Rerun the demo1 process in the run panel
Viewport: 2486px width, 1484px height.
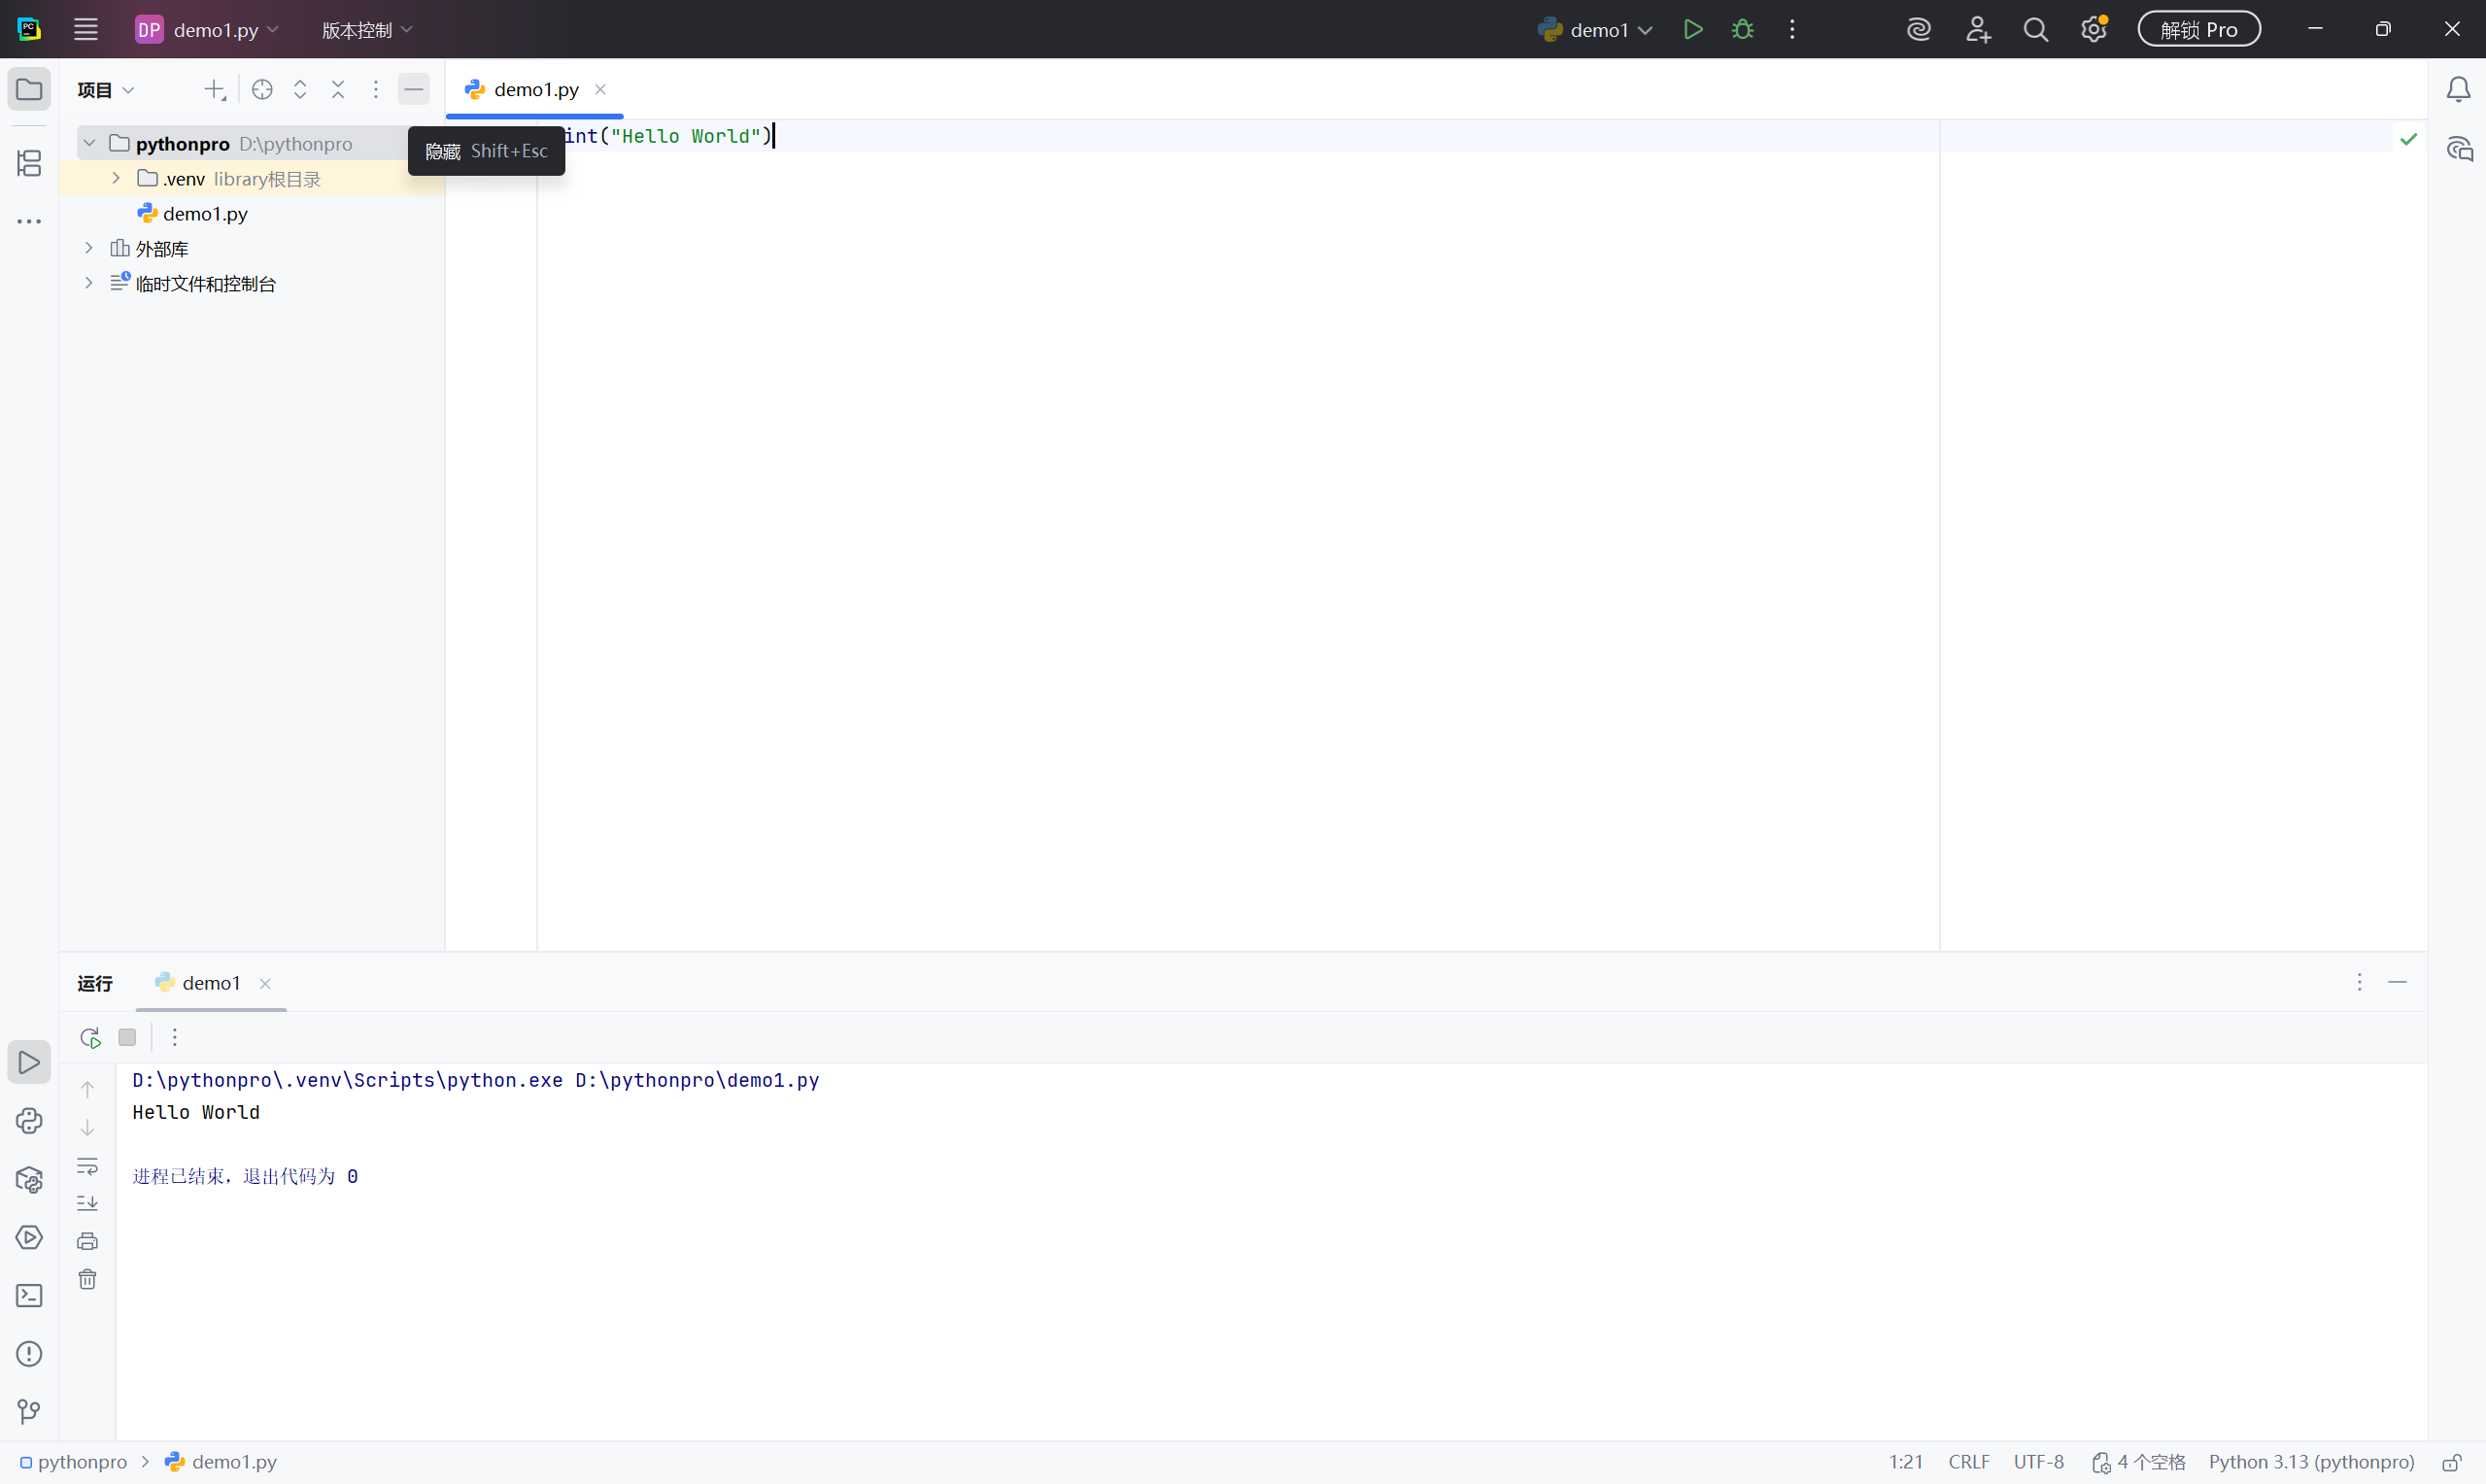(x=89, y=1037)
